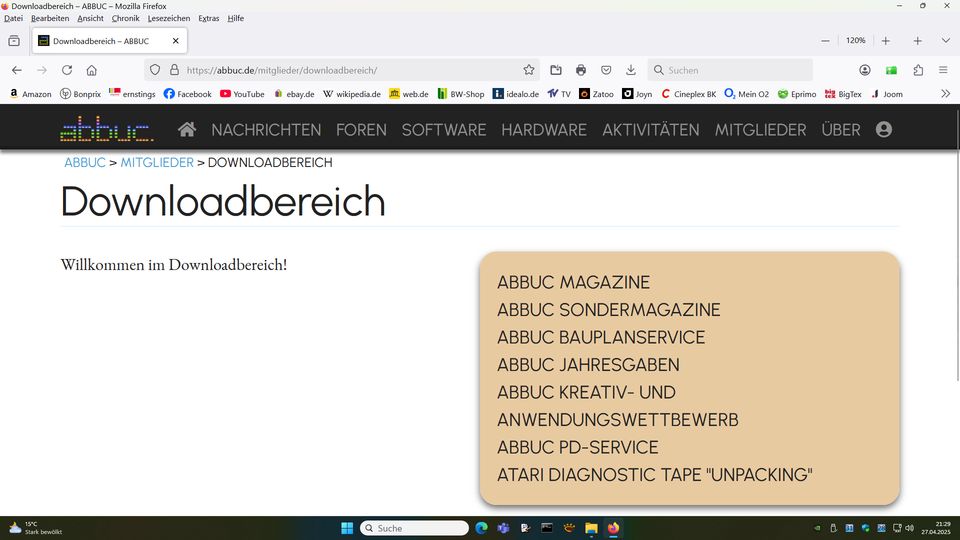The width and height of the screenshot is (960, 540).
Task: Reload the page with the refresh icon
Action: (67, 70)
